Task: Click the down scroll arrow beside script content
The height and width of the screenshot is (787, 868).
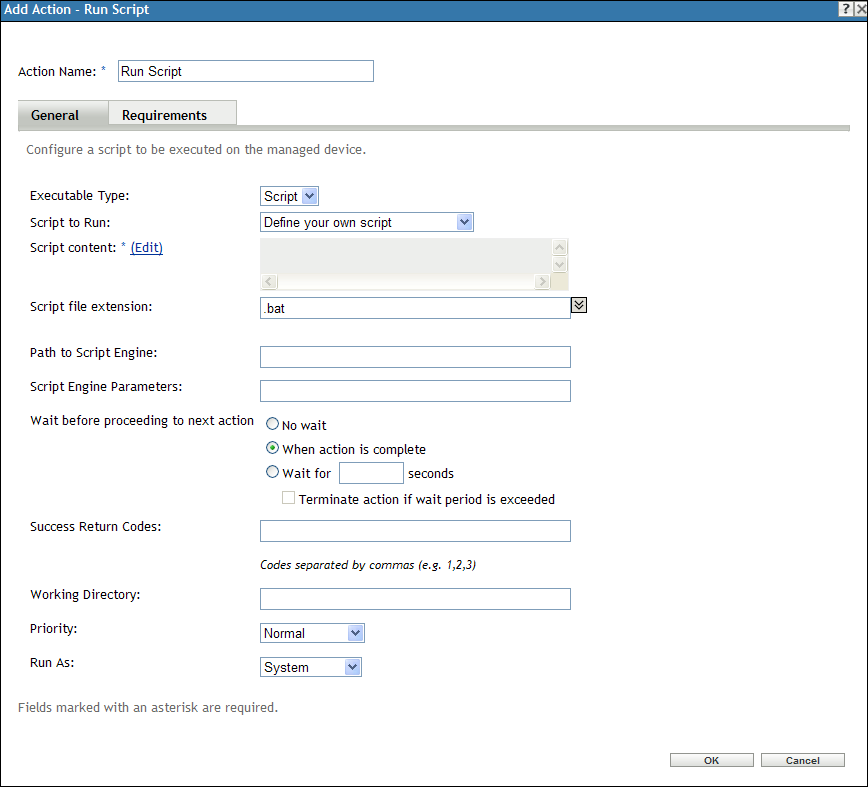Action: 559,263
